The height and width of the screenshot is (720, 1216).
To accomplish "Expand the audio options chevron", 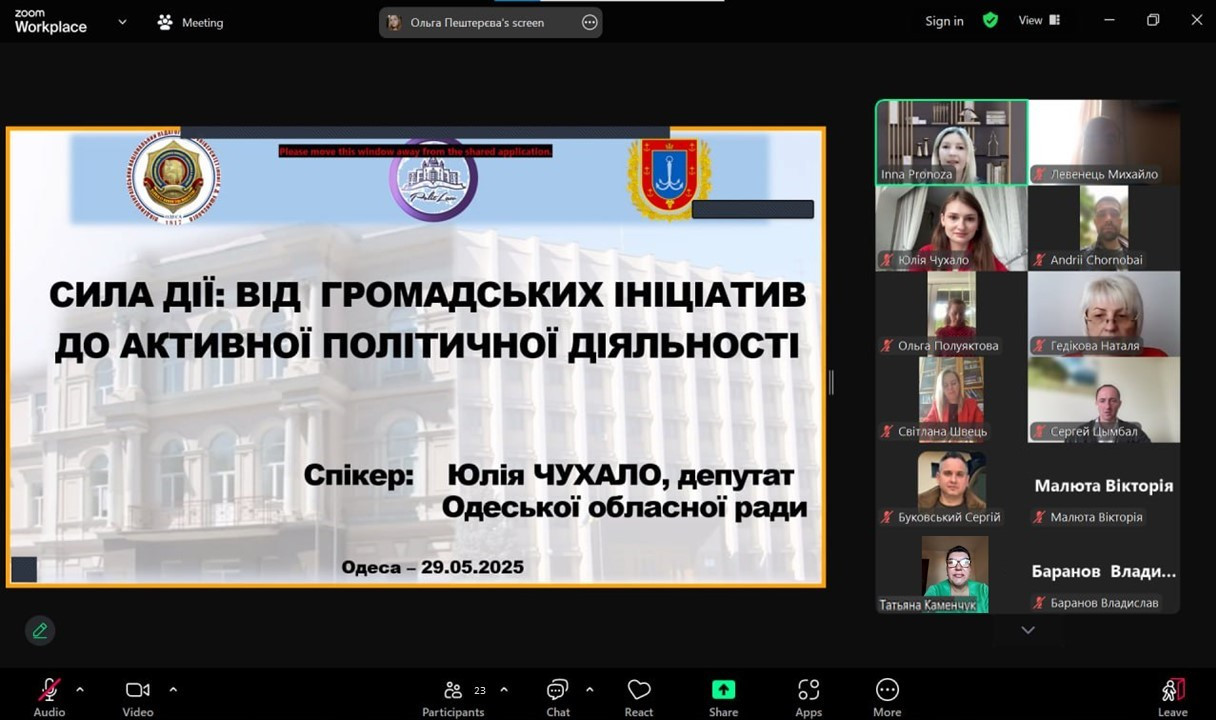I will point(80,689).
